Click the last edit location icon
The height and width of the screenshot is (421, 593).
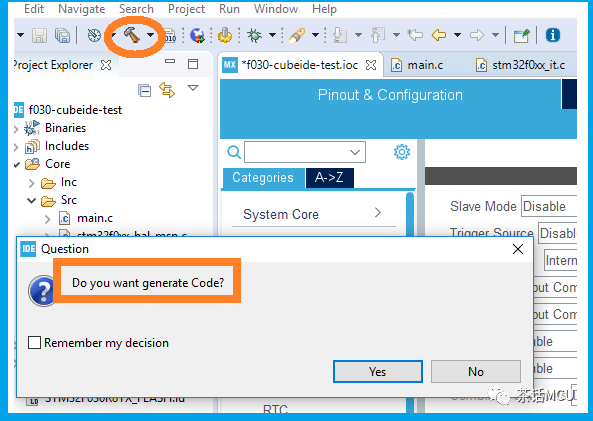pyautogui.click(x=415, y=35)
